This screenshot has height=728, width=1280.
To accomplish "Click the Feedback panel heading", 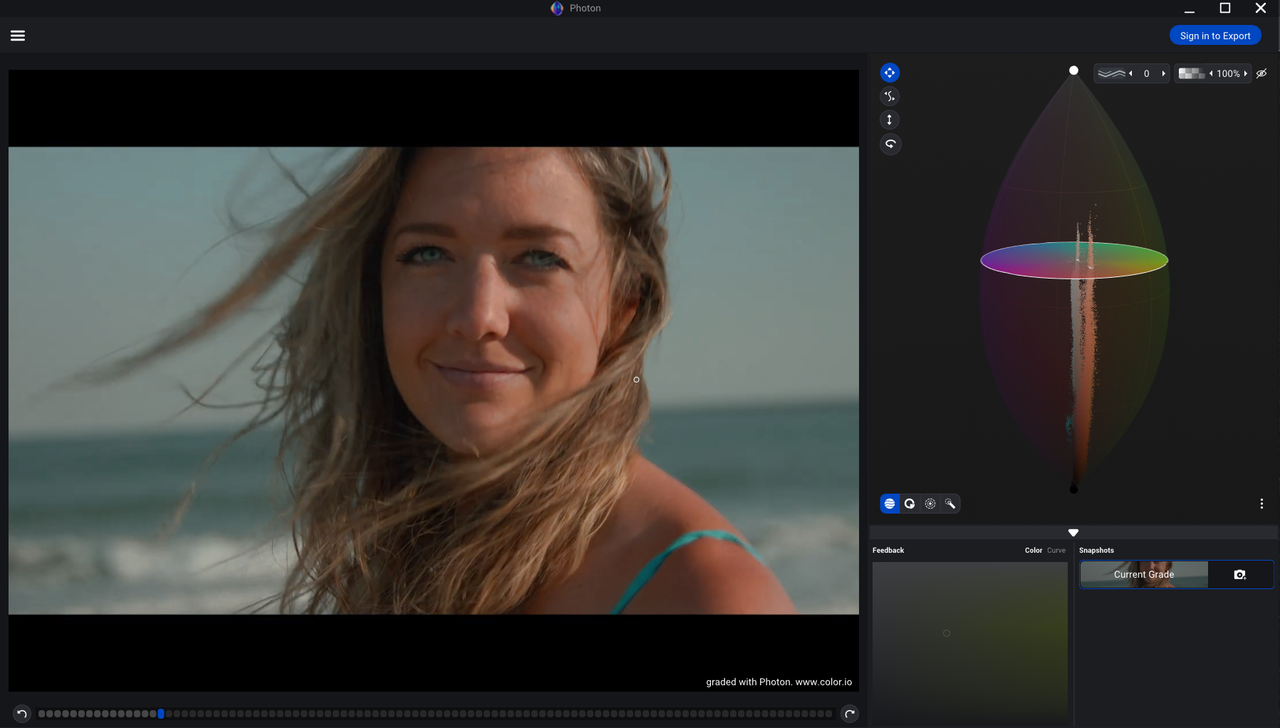I will 888,550.
